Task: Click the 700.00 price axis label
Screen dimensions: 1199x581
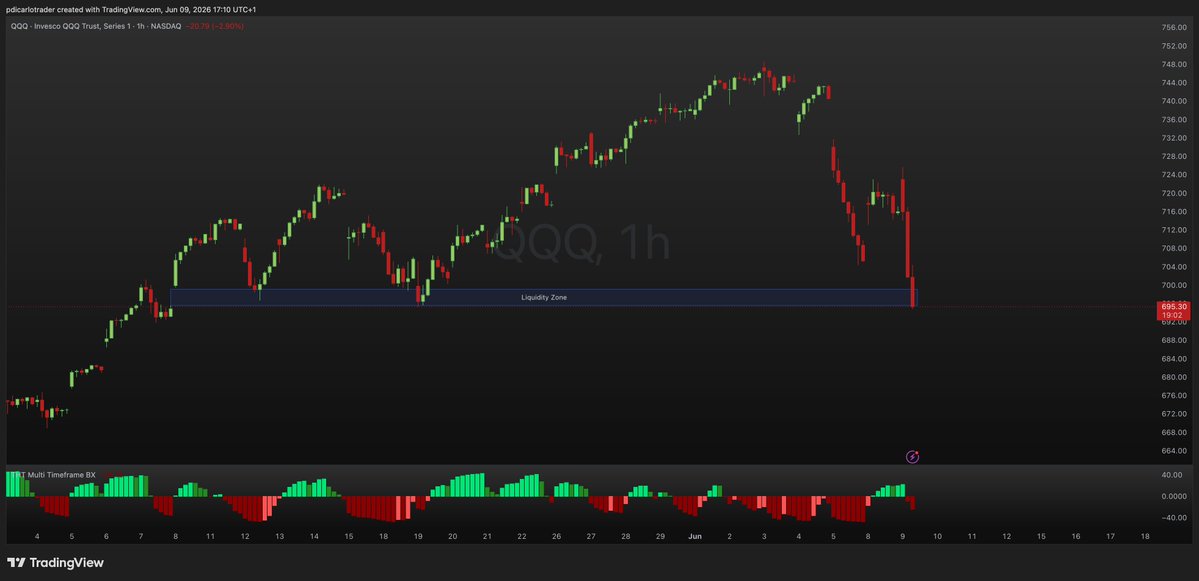Action: pyautogui.click(x=1173, y=285)
